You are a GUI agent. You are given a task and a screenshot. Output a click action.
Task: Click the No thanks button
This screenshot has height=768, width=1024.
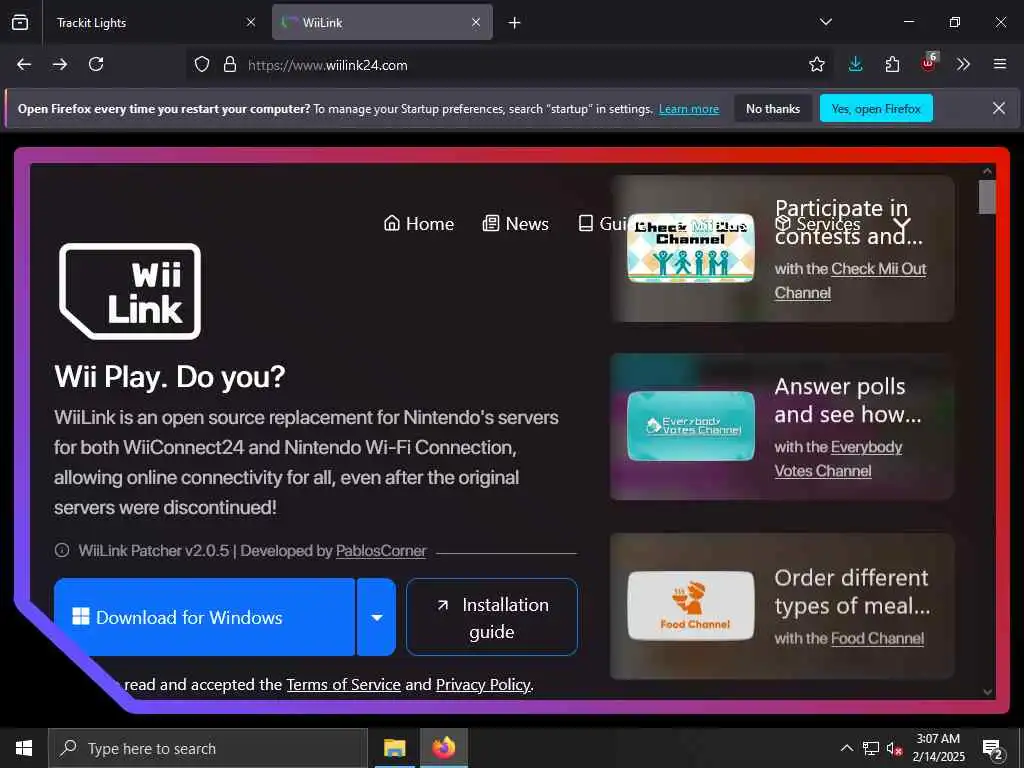tap(773, 108)
